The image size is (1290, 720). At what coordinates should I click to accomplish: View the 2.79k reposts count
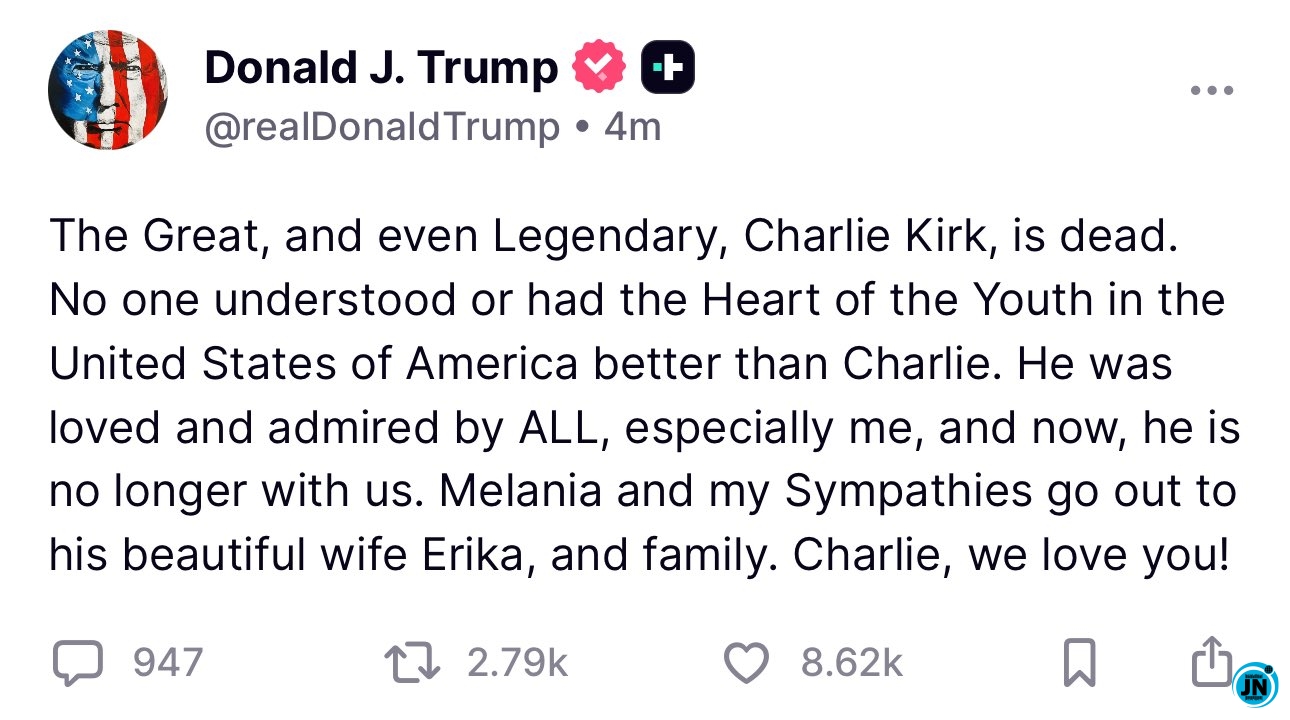point(518,662)
